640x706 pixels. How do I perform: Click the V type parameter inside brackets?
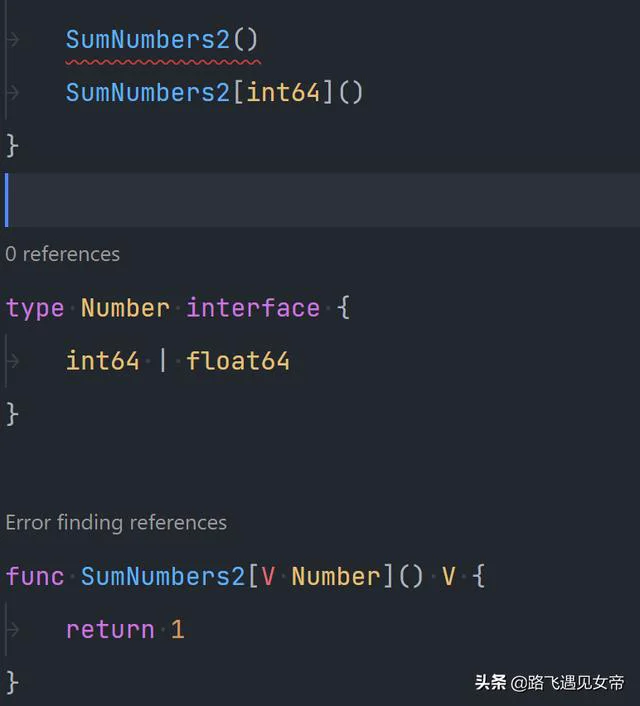coord(268,577)
